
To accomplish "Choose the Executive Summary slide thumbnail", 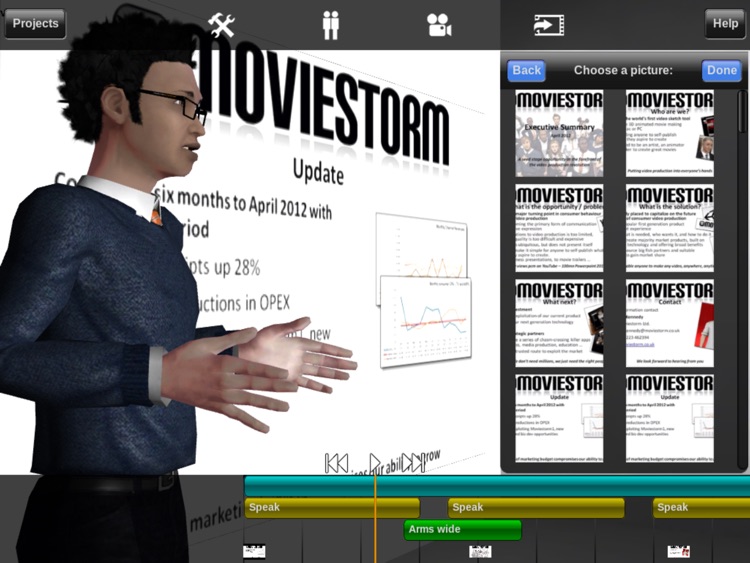I will click(559, 133).
